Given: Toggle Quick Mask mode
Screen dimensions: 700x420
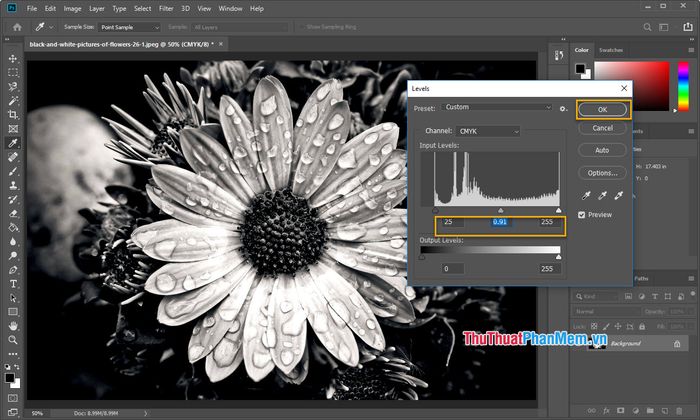Looking at the screenshot, I should tap(13, 398).
